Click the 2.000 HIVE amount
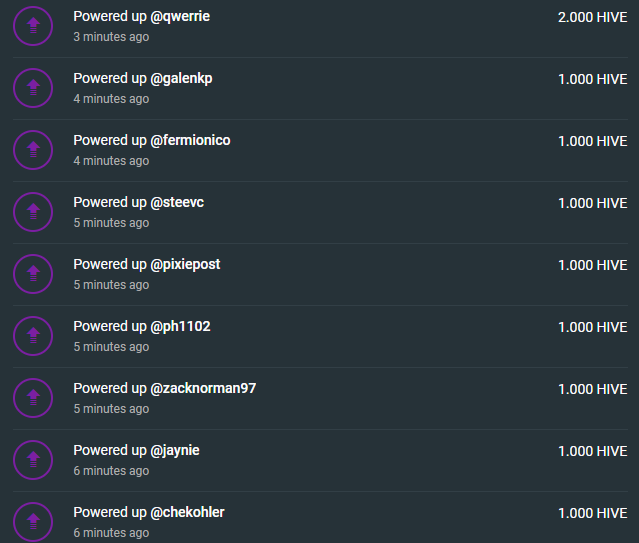Viewport: 639px width, 543px height. (593, 18)
